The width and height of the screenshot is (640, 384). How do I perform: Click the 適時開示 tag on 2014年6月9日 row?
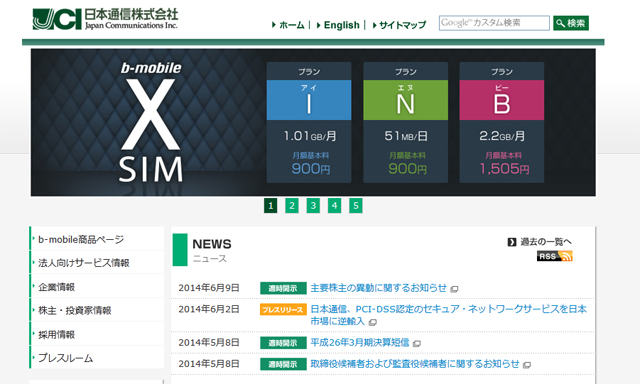[x=283, y=289]
